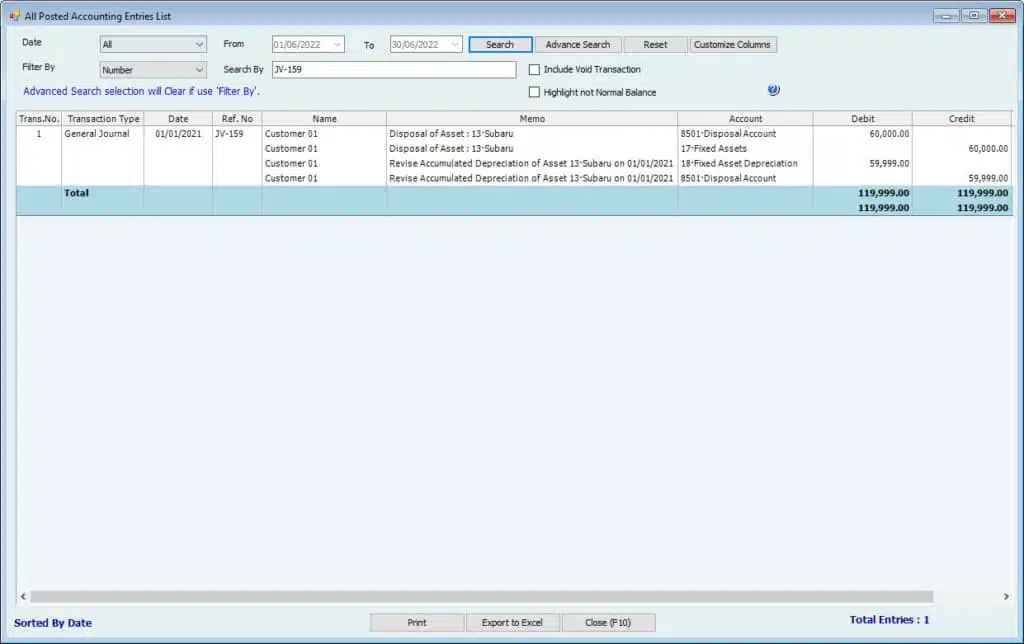The width and height of the screenshot is (1024, 644).
Task: Export the list to Excel
Action: (x=512, y=622)
